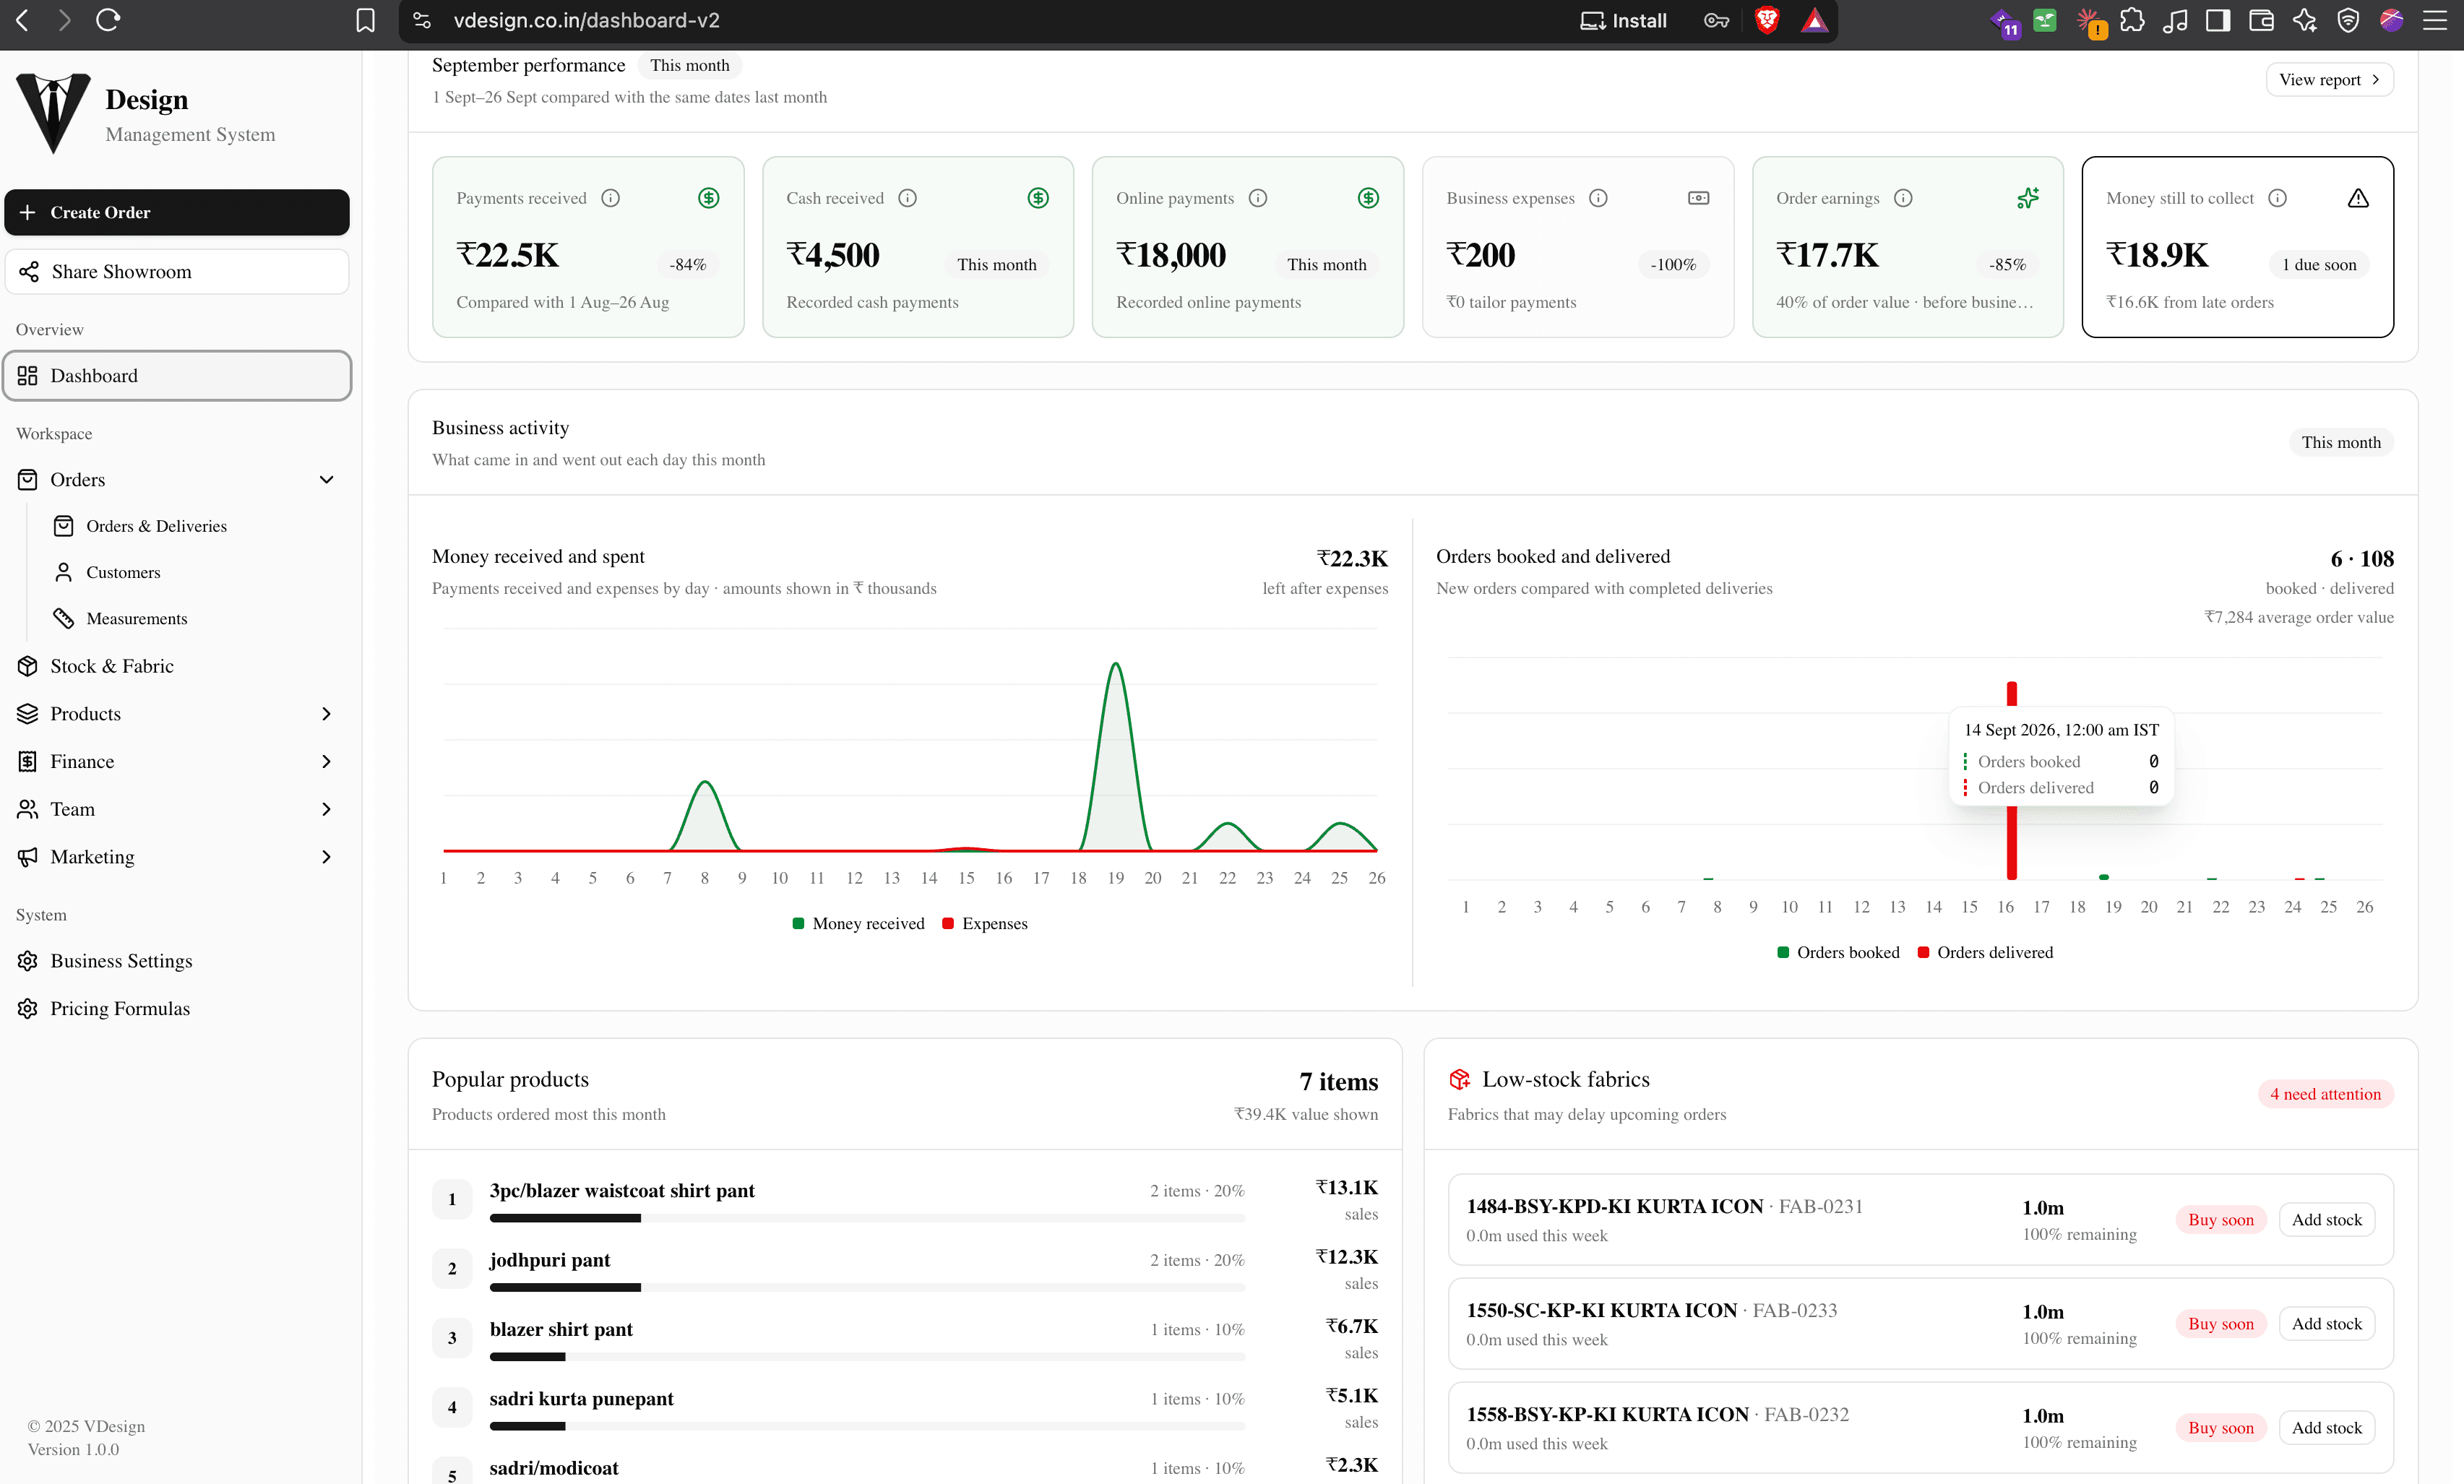Screen dimensions: 2464x1484
Task: Click the 4 need attention badge
Action: point(2325,1094)
